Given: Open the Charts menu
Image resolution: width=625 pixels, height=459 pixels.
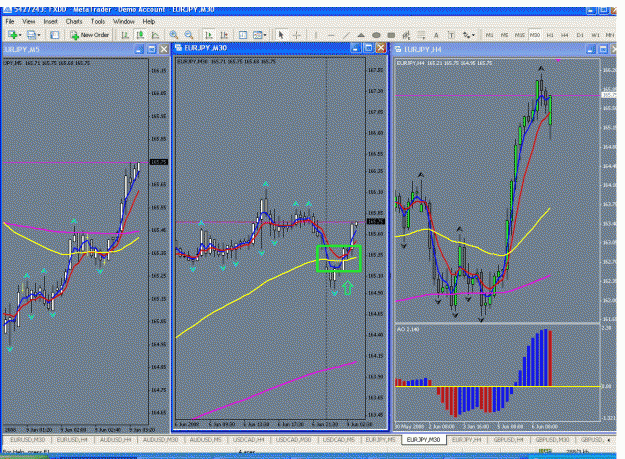Looking at the screenshot, I should 74,22.
